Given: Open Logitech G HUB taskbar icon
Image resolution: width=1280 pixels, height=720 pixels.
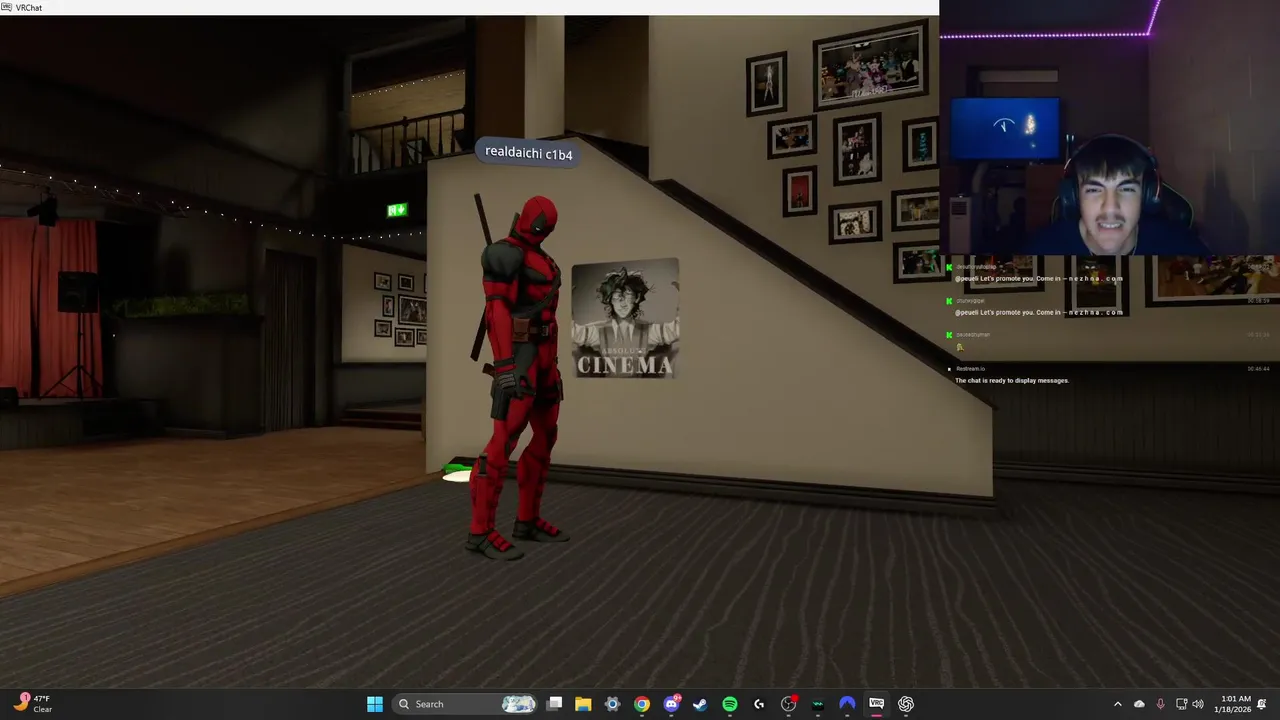Looking at the screenshot, I should pyautogui.click(x=759, y=704).
